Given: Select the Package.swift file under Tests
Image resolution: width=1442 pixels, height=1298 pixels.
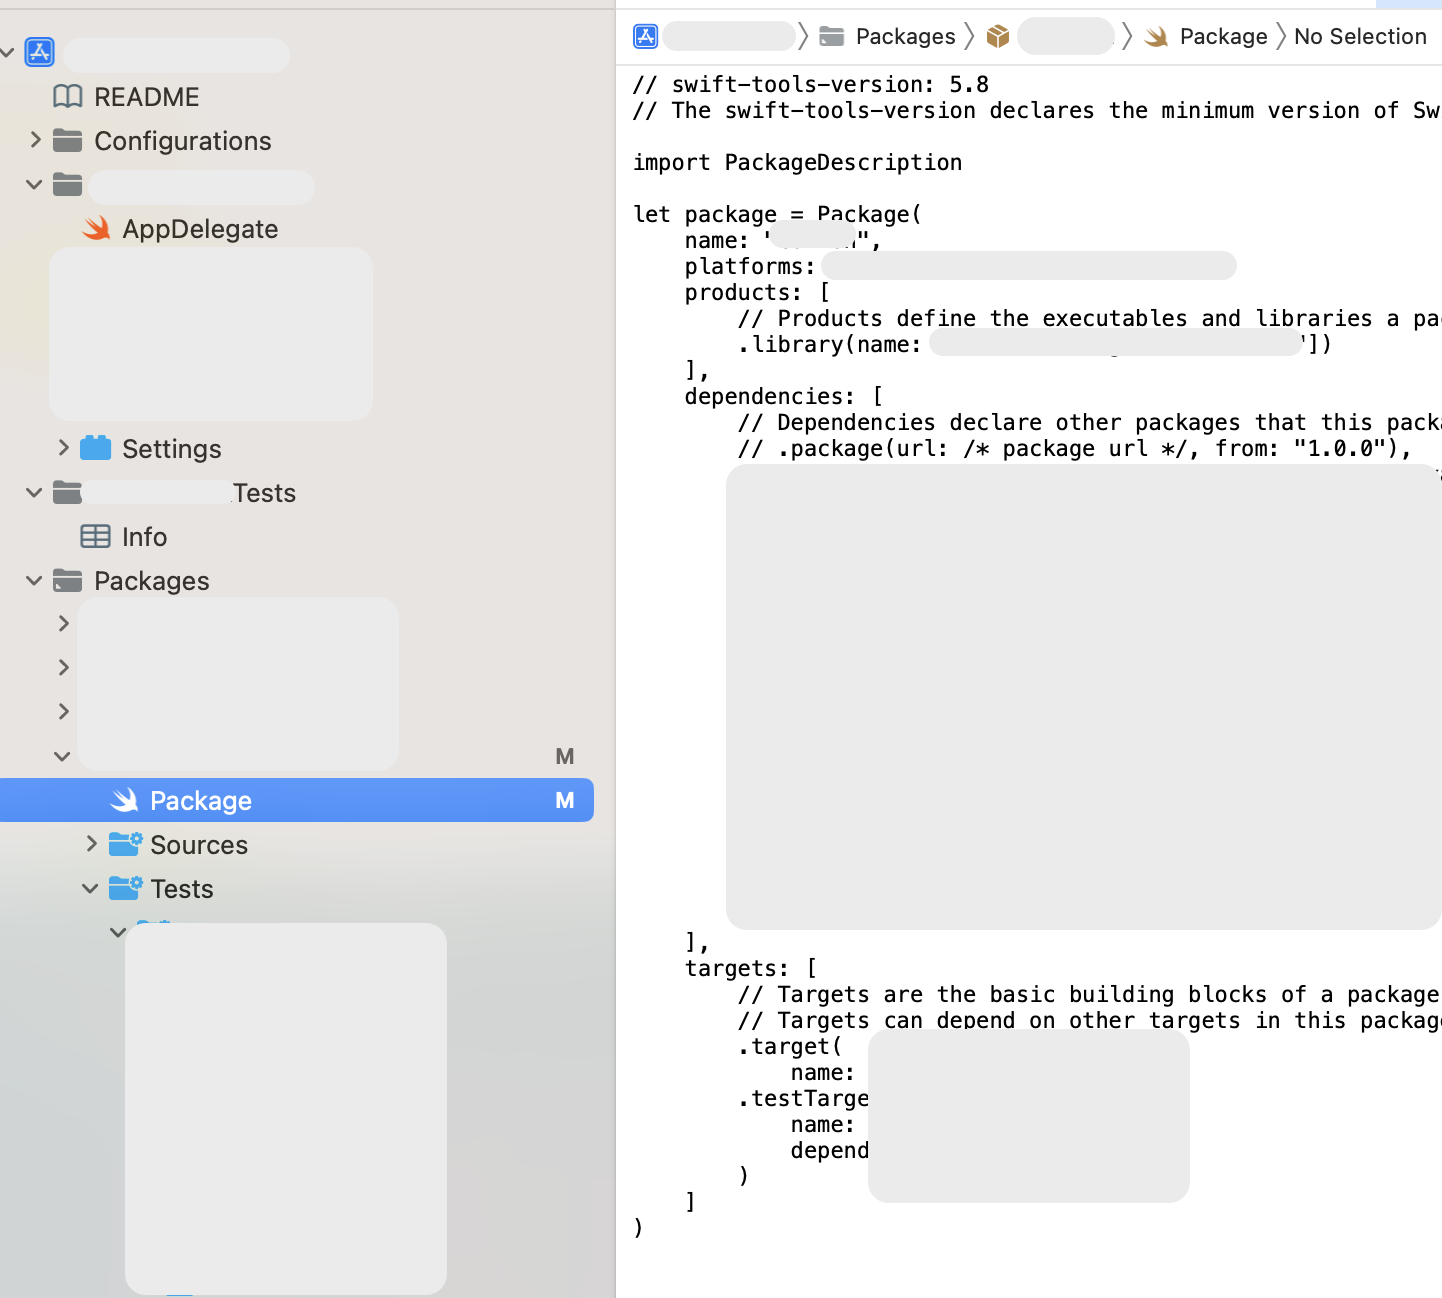Looking at the screenshot, I should coord(200,800).
